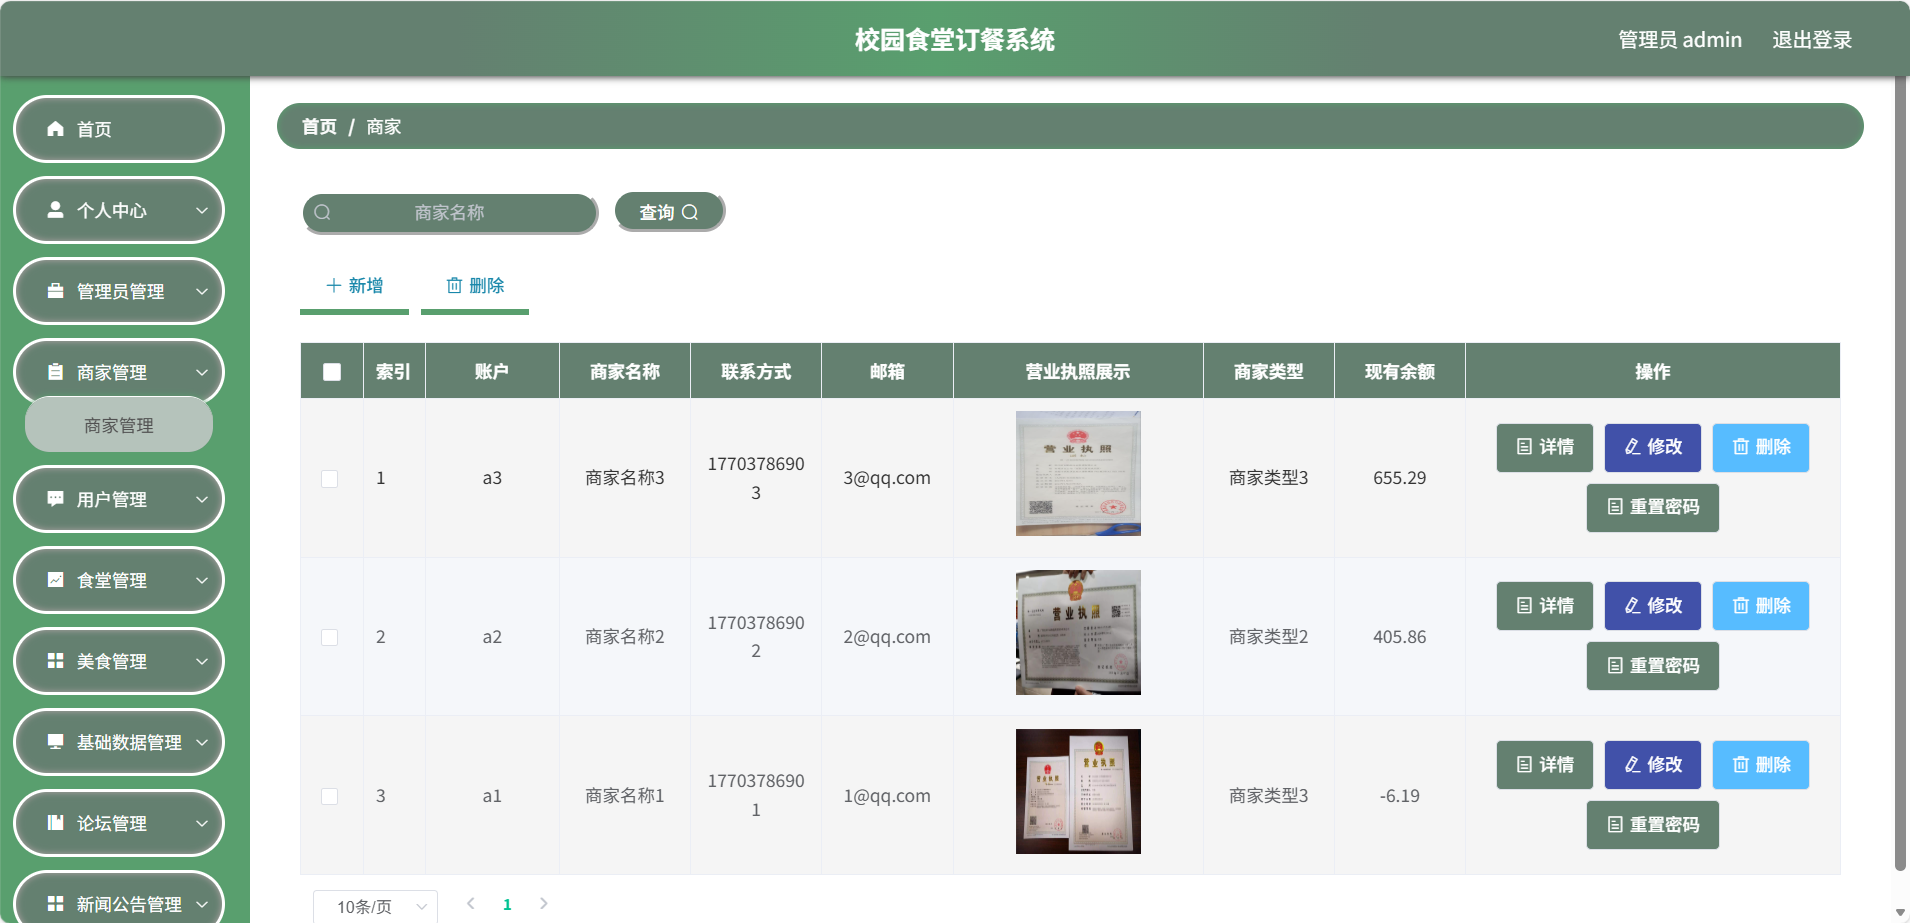
Task: Click the page vertical scrollbar
Action: 1901,472
